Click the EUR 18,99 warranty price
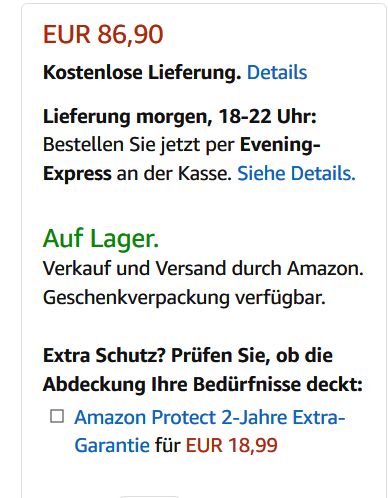 (232, 445)
